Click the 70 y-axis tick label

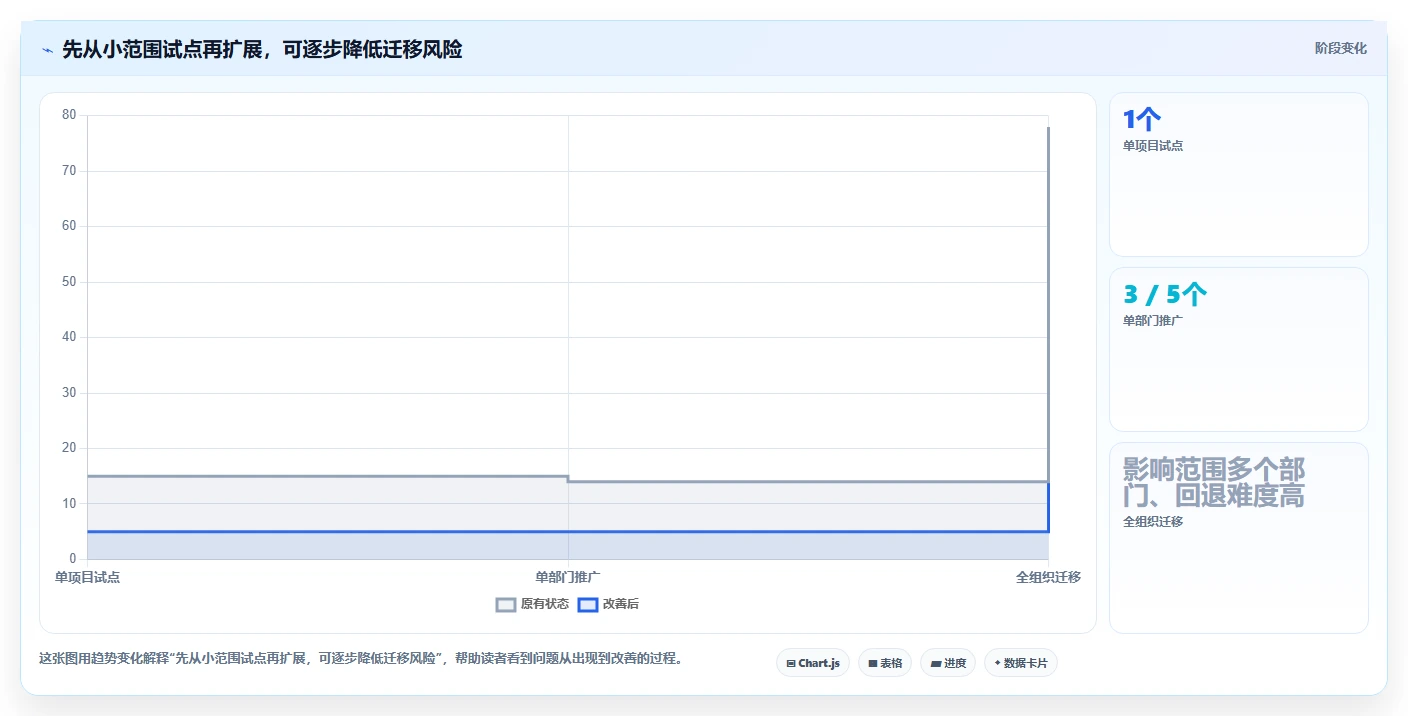tap(69, 171)
